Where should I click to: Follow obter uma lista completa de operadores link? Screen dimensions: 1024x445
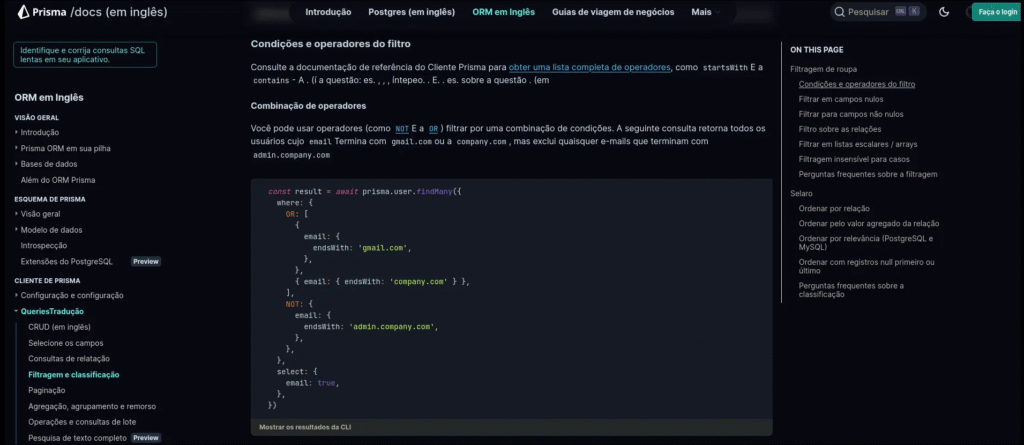tap(590, 67)
